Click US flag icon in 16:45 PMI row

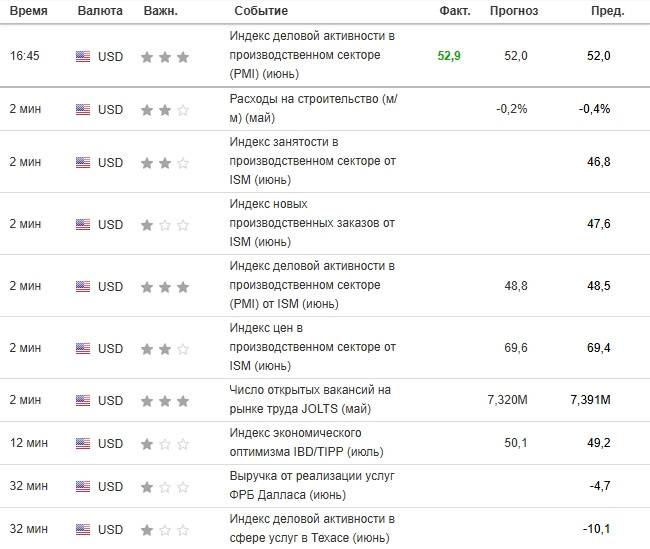point(83,56)
